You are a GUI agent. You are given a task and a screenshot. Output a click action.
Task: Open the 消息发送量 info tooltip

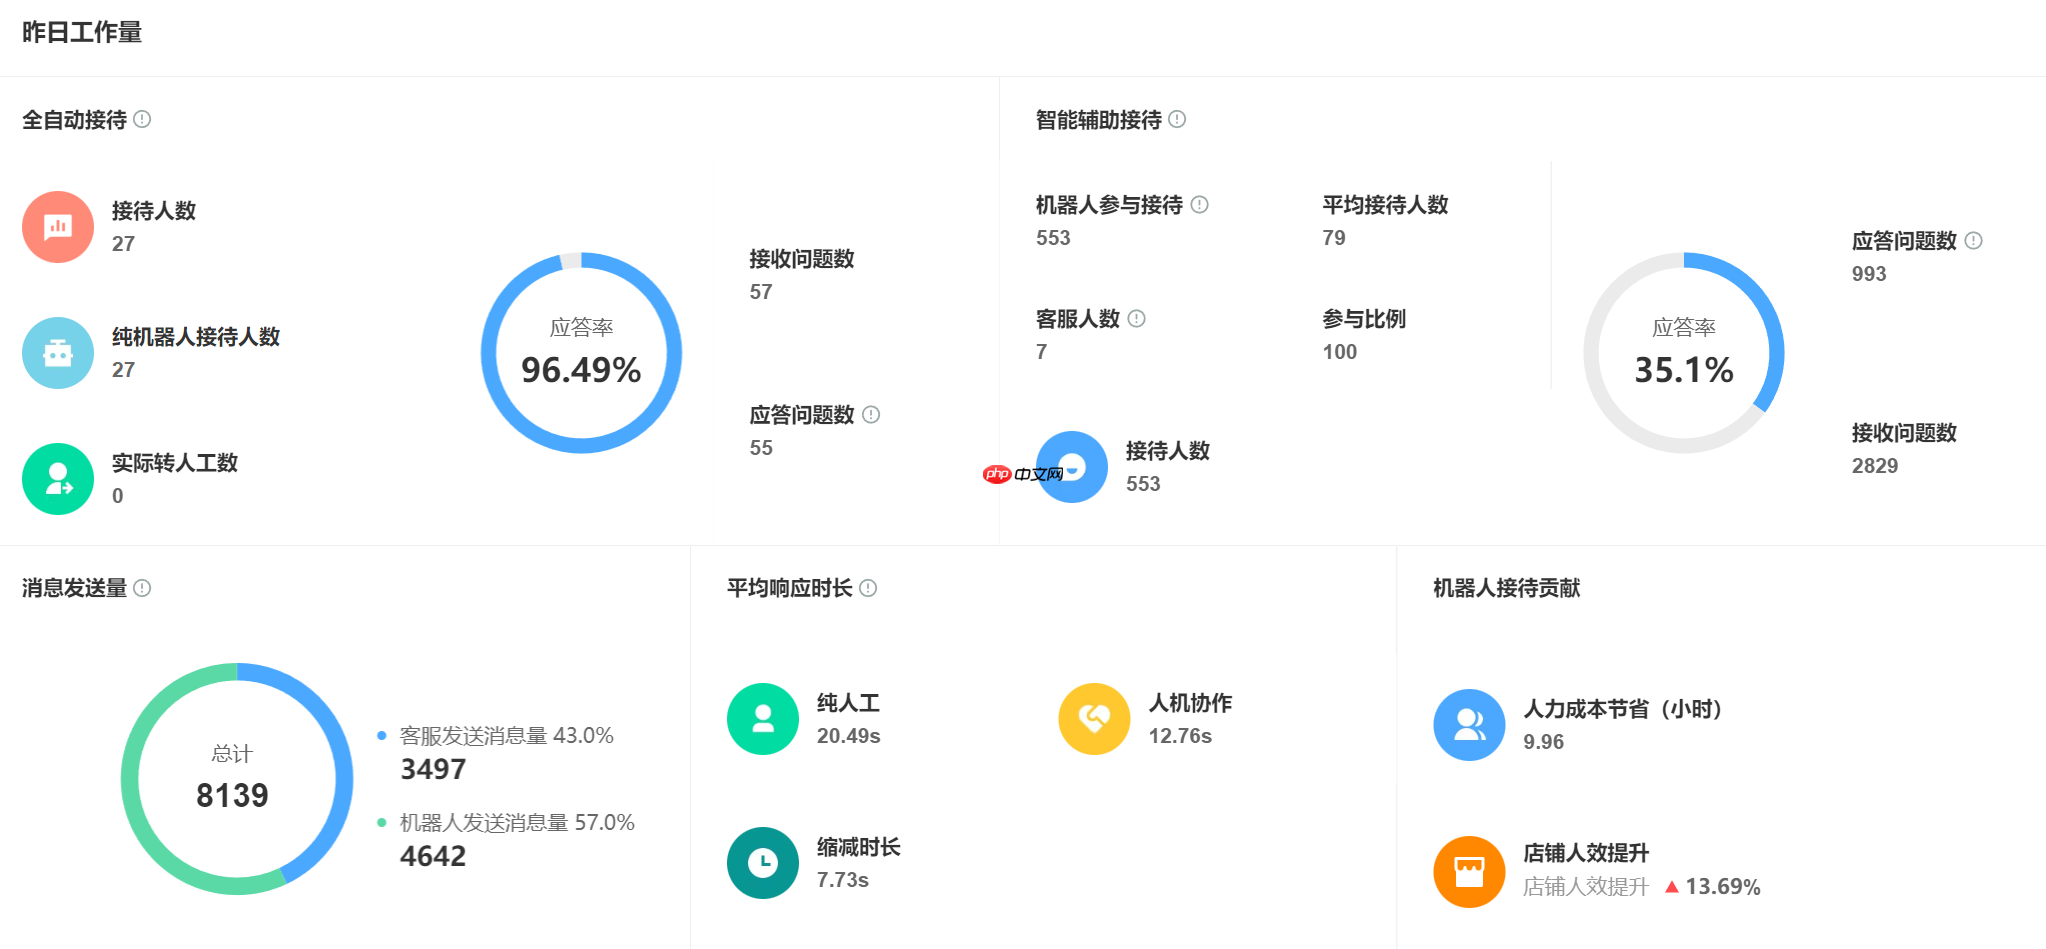click(141, 589)
